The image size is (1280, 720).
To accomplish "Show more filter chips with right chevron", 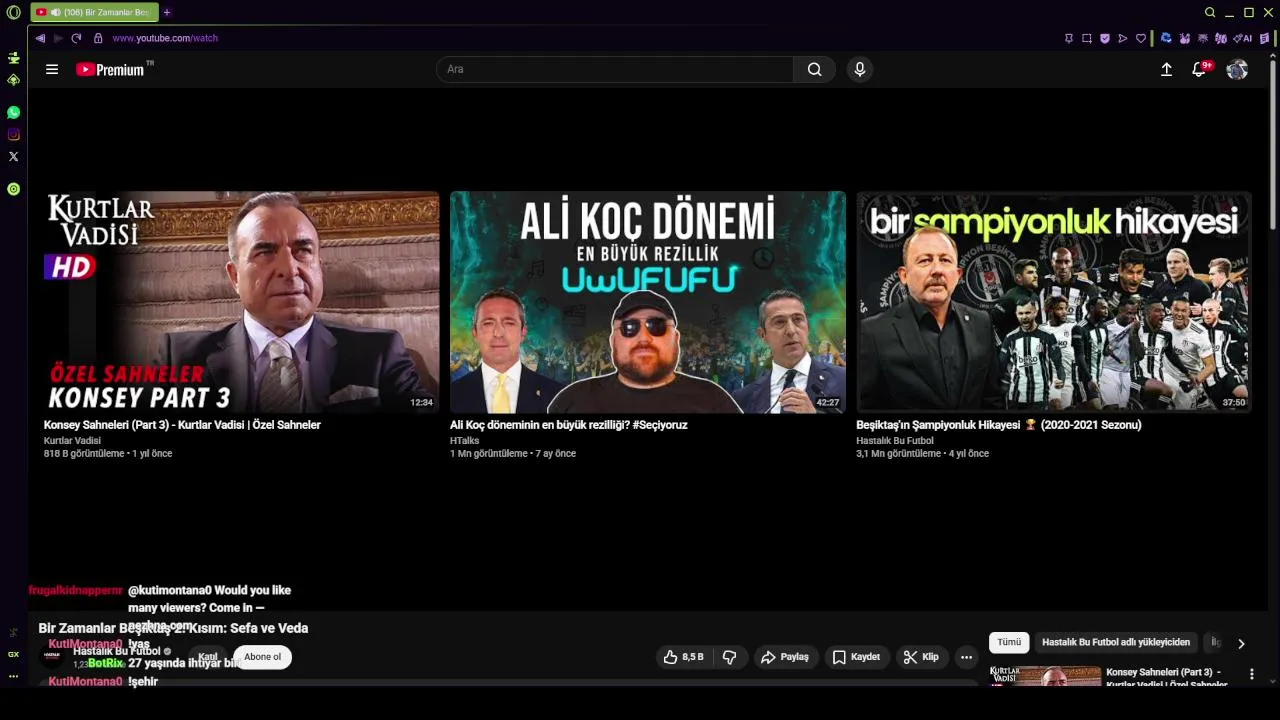I will click(1241, 643).
